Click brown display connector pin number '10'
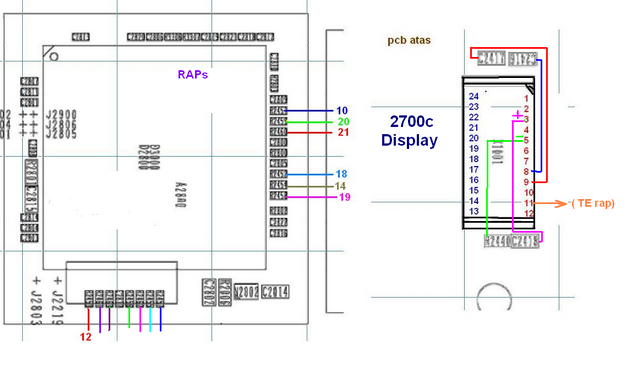 pyautogui.click(x=529, y=193)
